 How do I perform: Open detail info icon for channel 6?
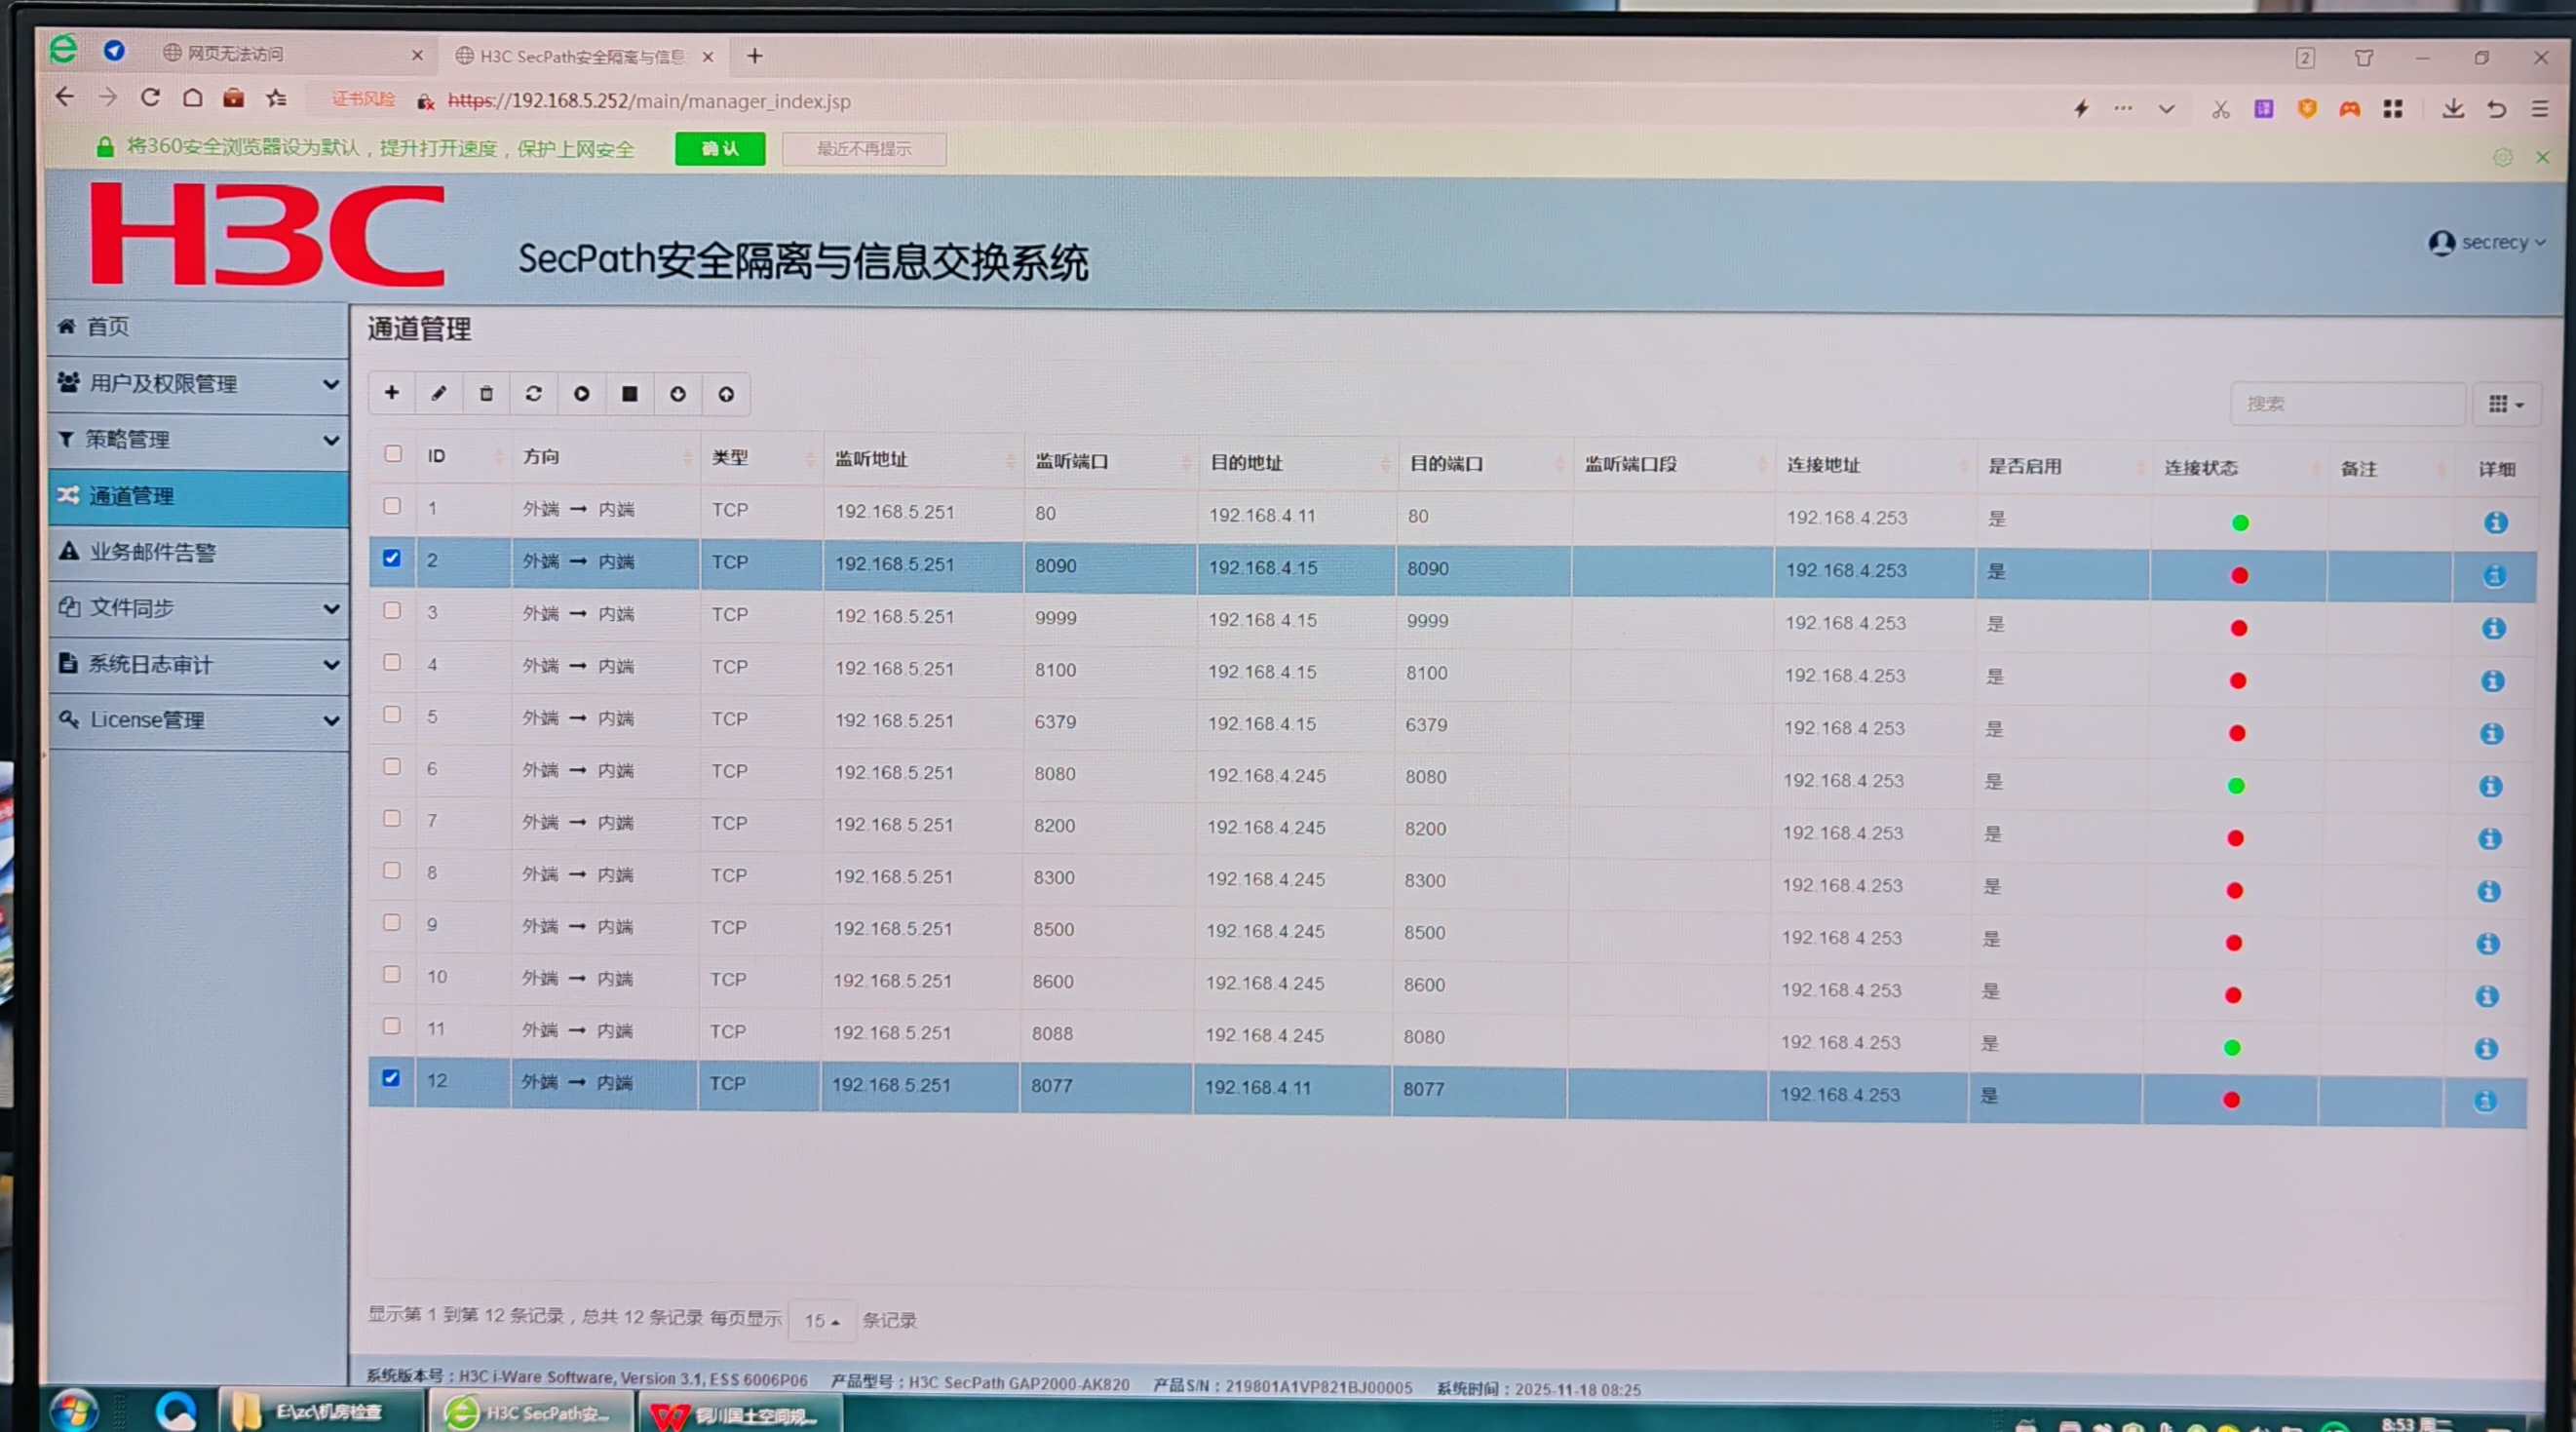(x=2491, y=786)
